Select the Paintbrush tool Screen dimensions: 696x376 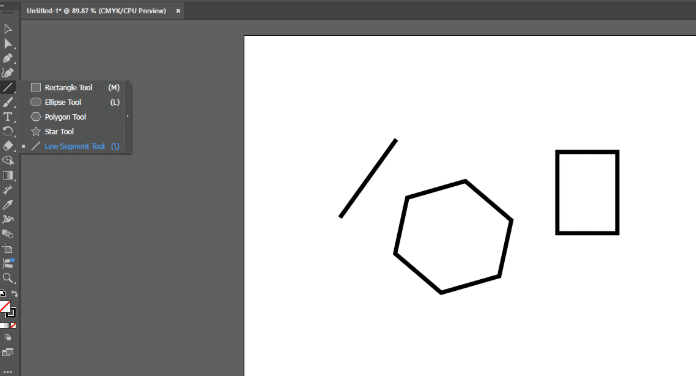[x=8, y=102]
